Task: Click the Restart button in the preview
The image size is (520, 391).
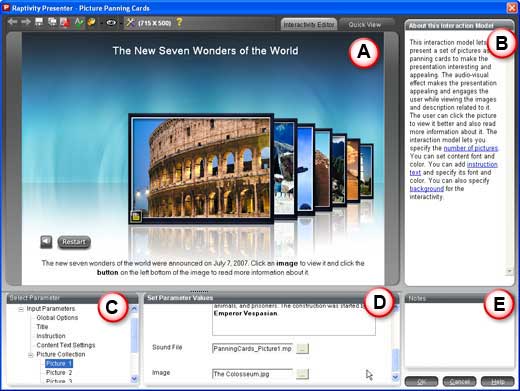Action: tap(74, 242)
